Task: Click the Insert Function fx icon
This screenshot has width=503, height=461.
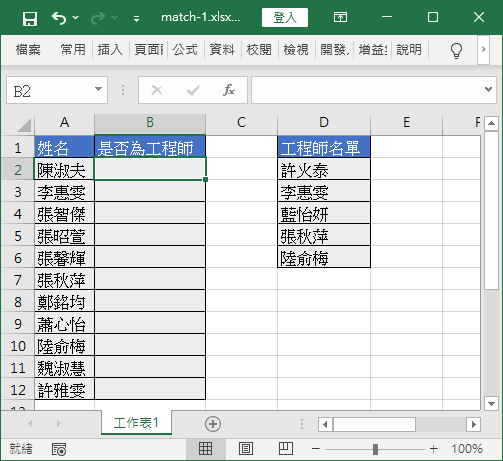Action: [x=229, y=90]
